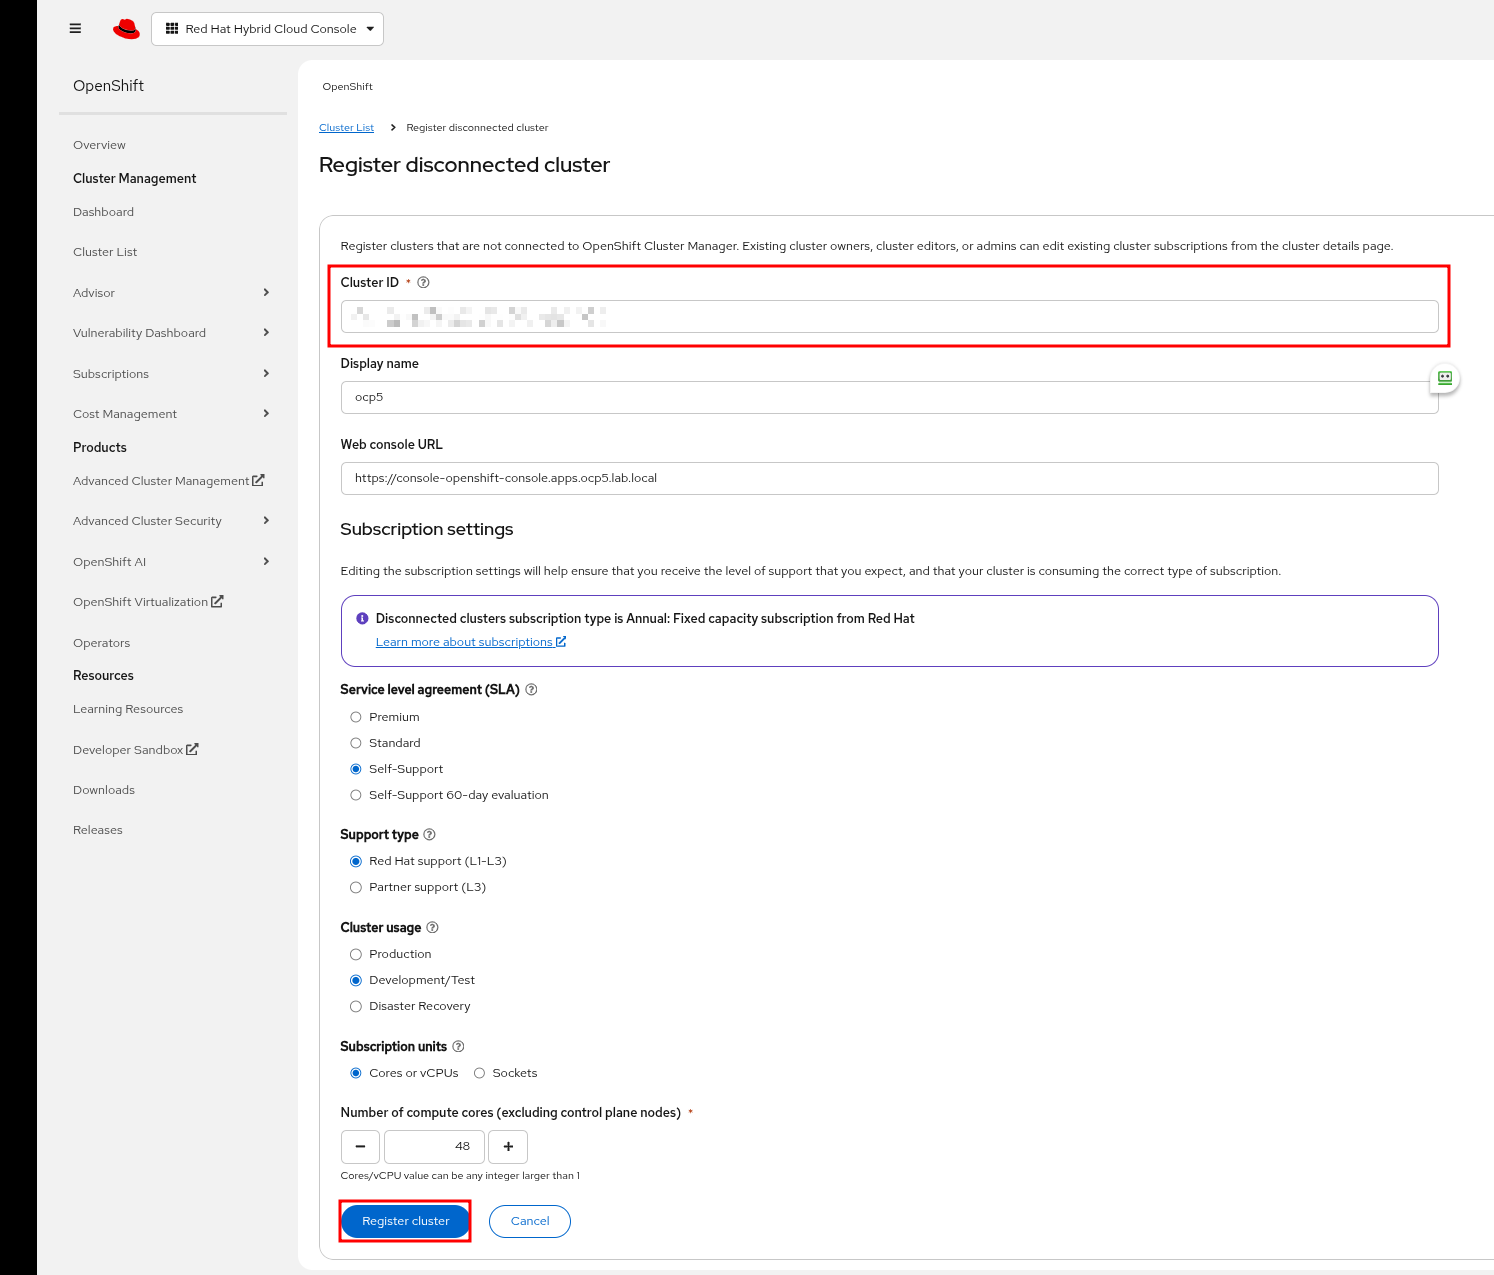Open the Operators sidebar item
Screen dimensions: 1494x1275
101,643
